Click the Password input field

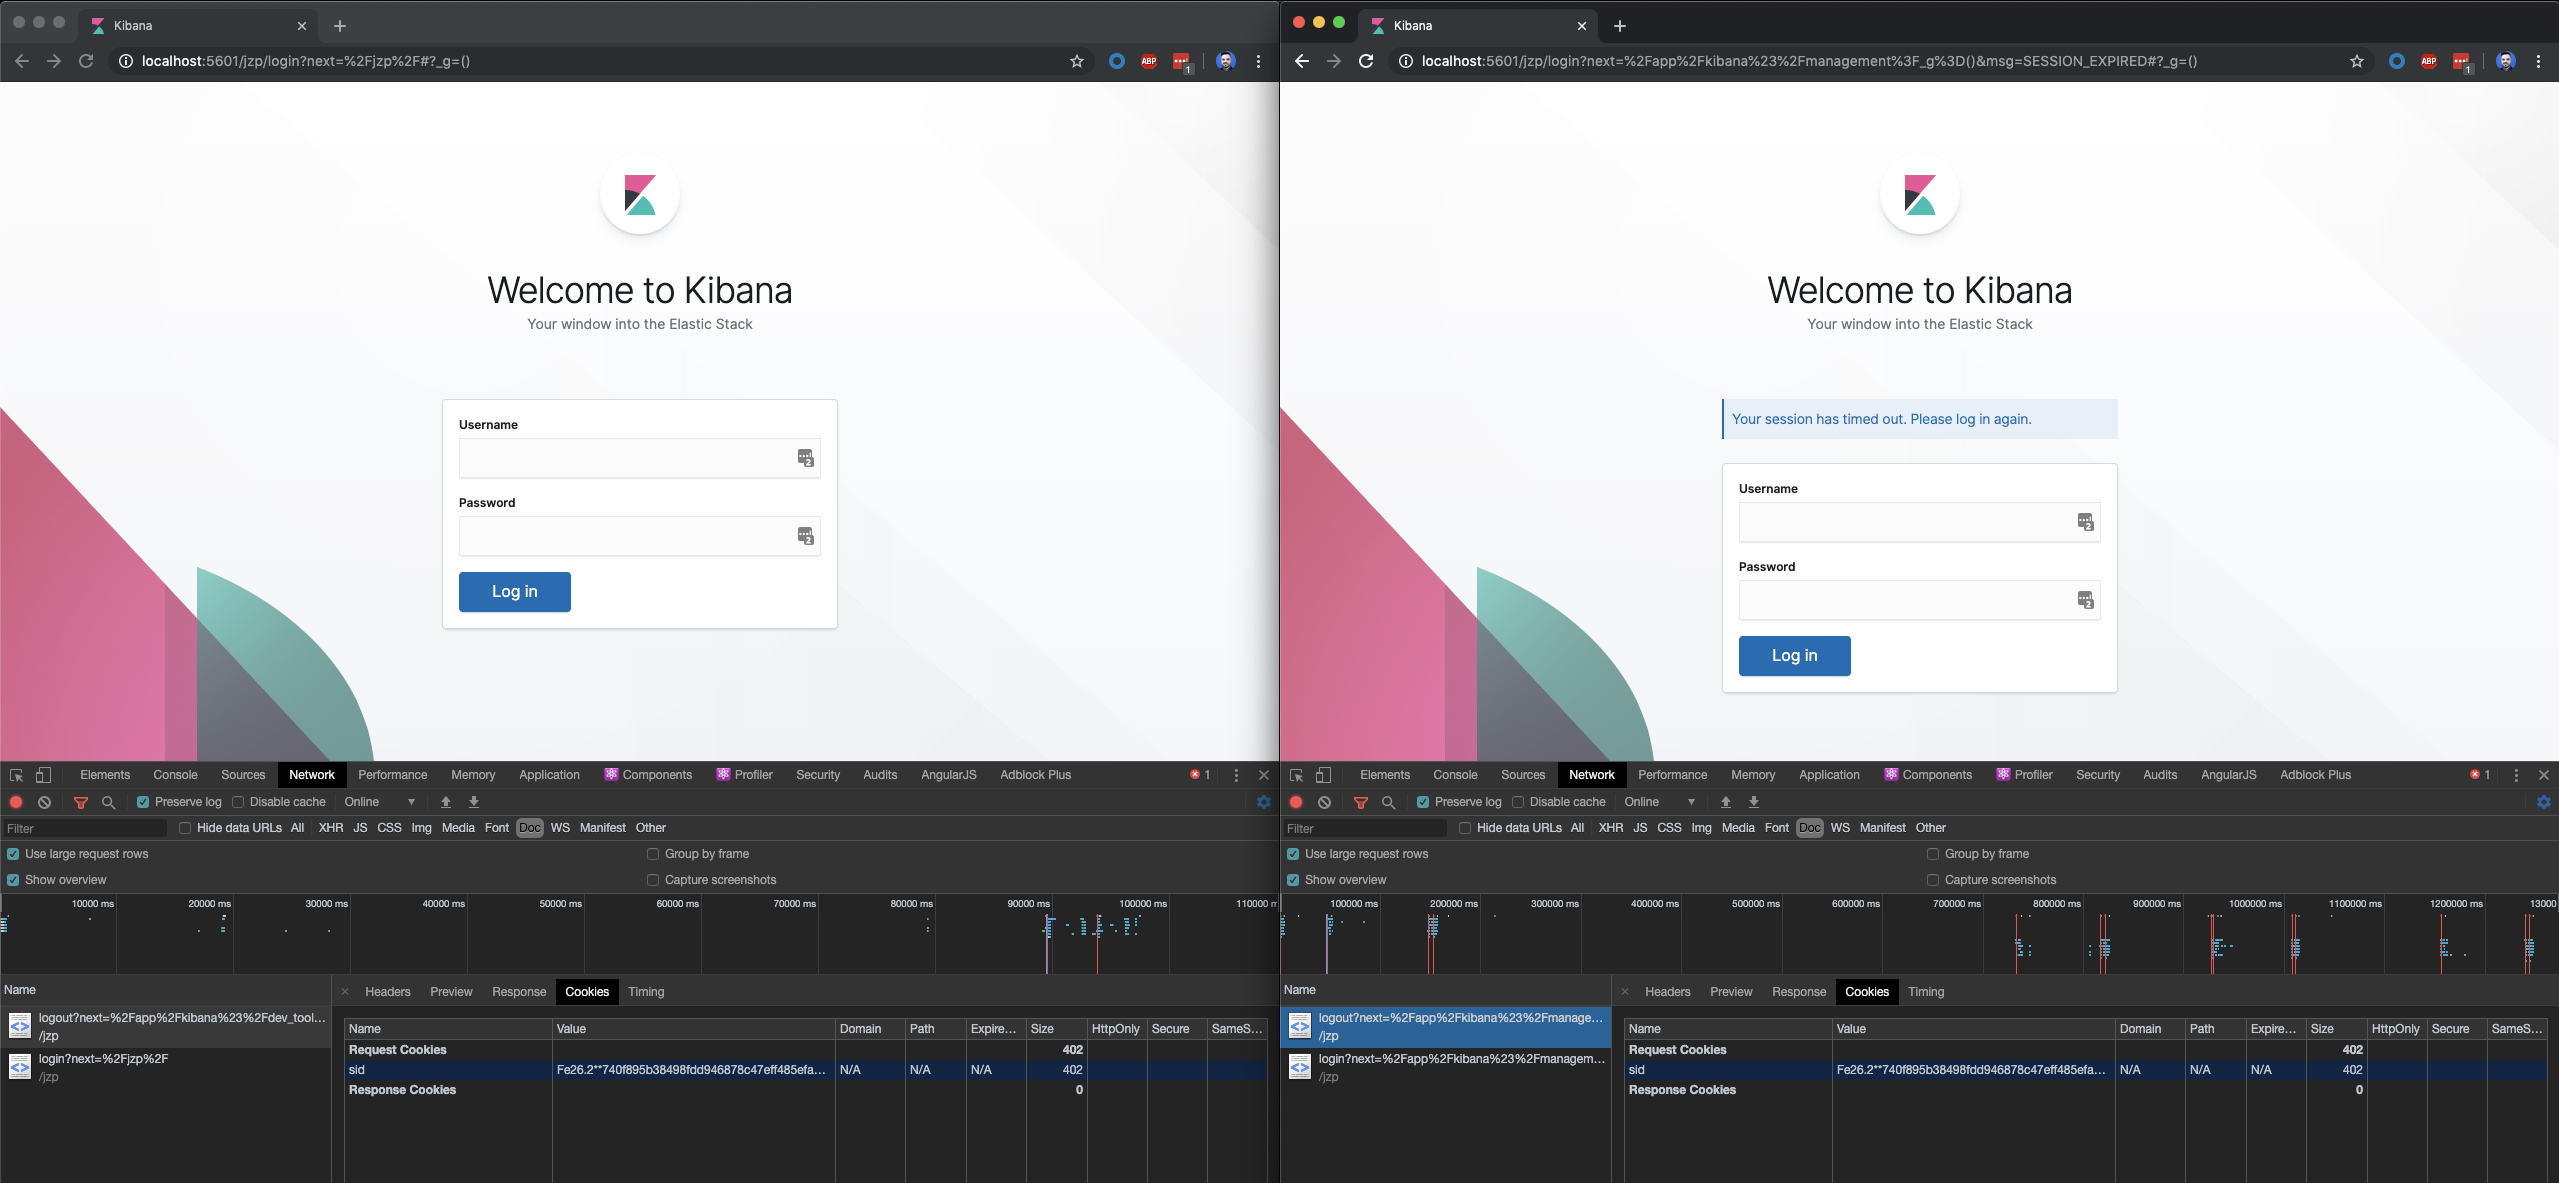coord(639,535)
